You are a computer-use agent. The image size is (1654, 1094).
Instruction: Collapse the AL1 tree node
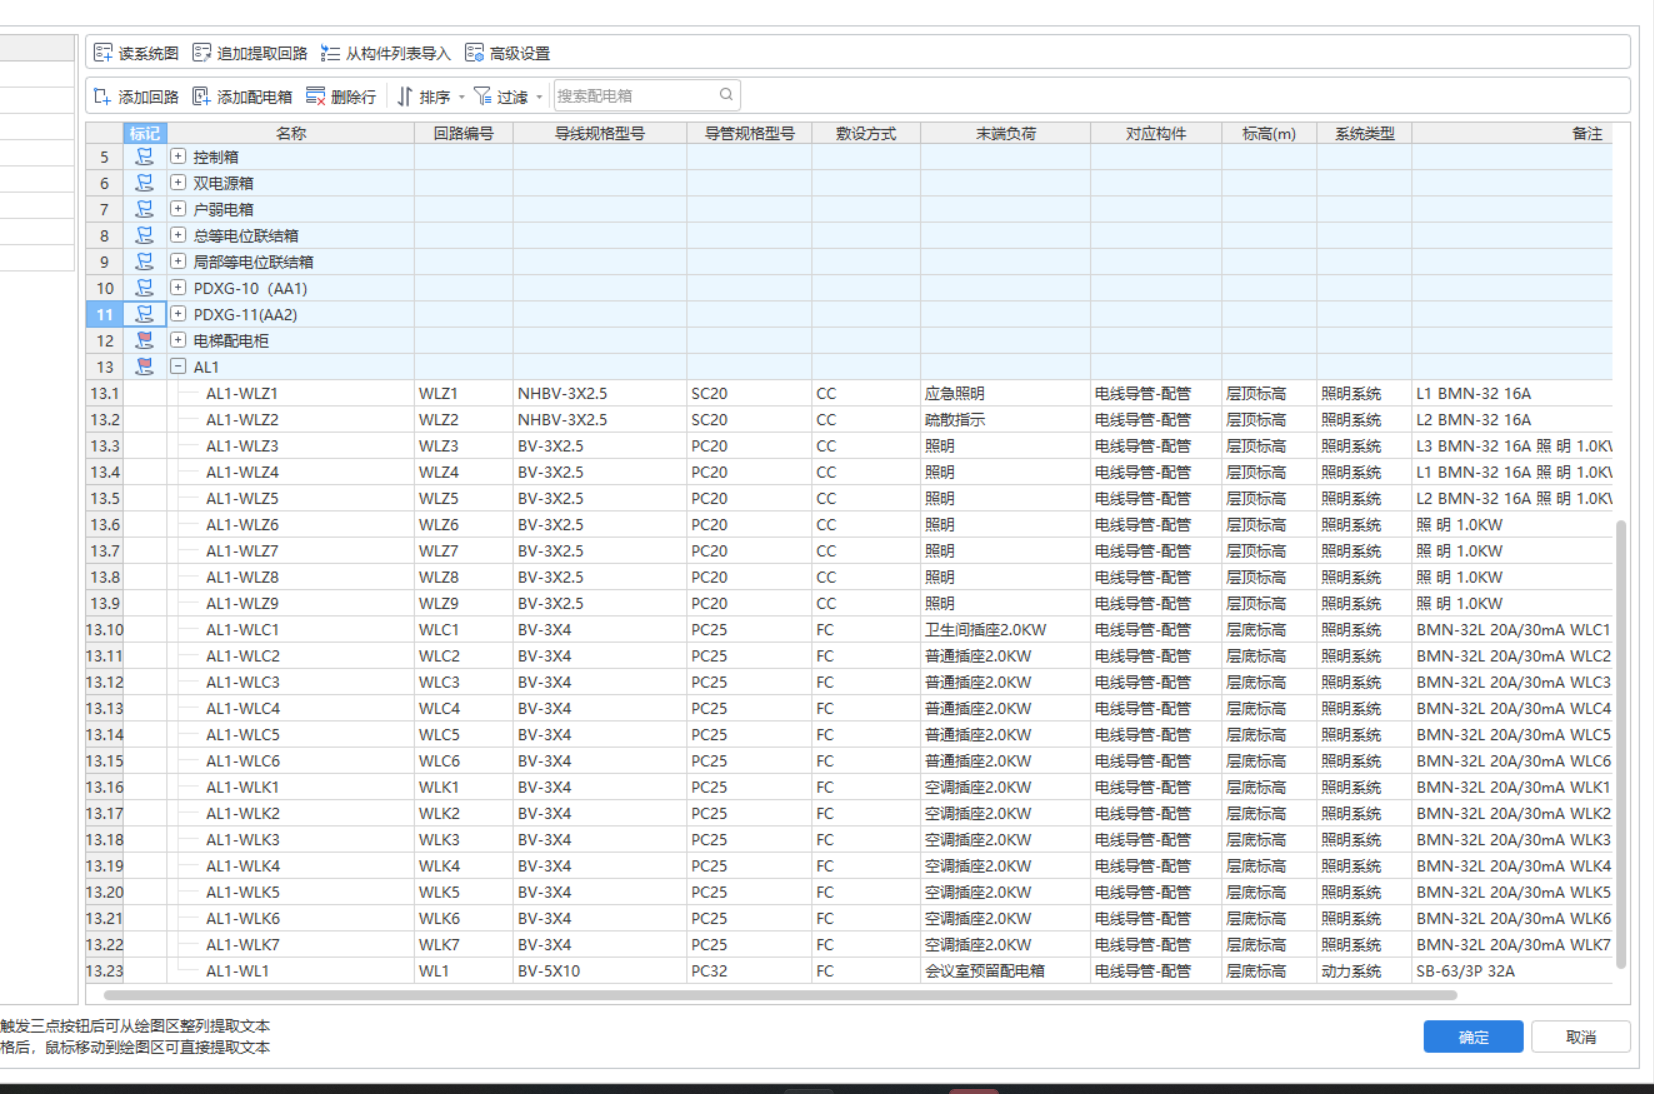(x=178, y=366)
